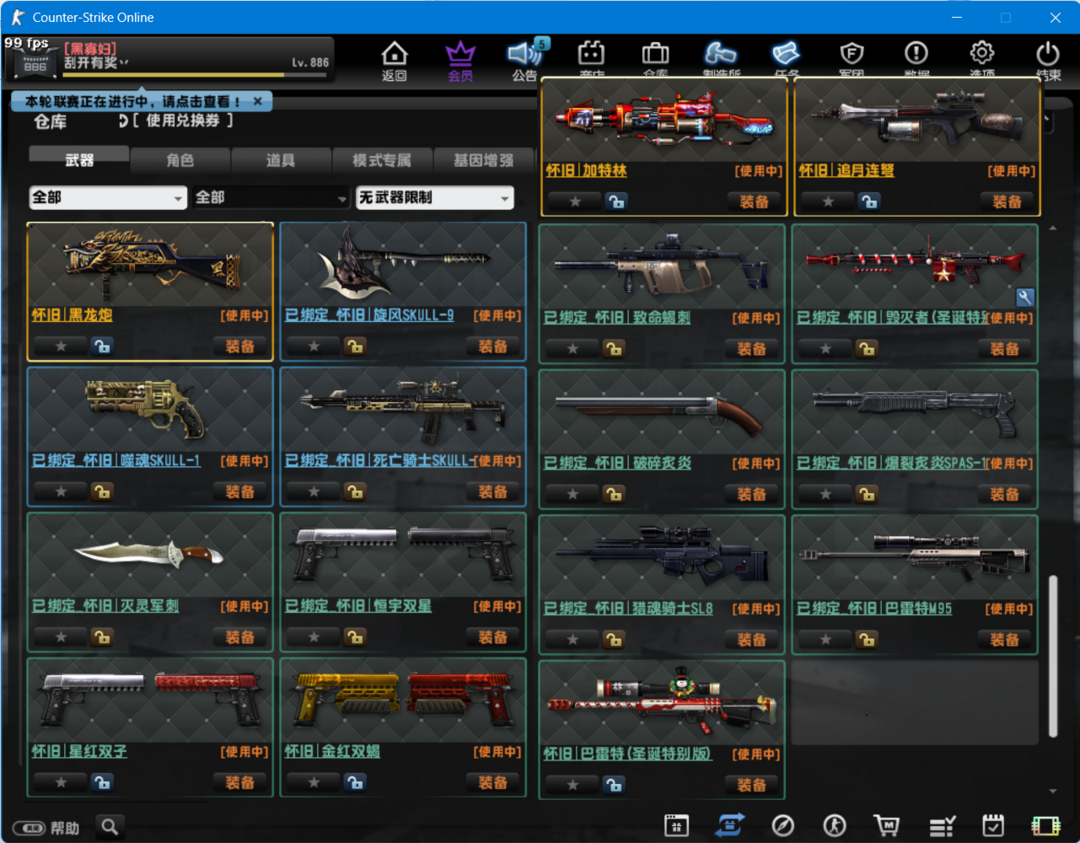Viewport: 1080px width, 843px height.
Task: Open the briefcase warehouse icon in the top bar
Action: (655, 54)
